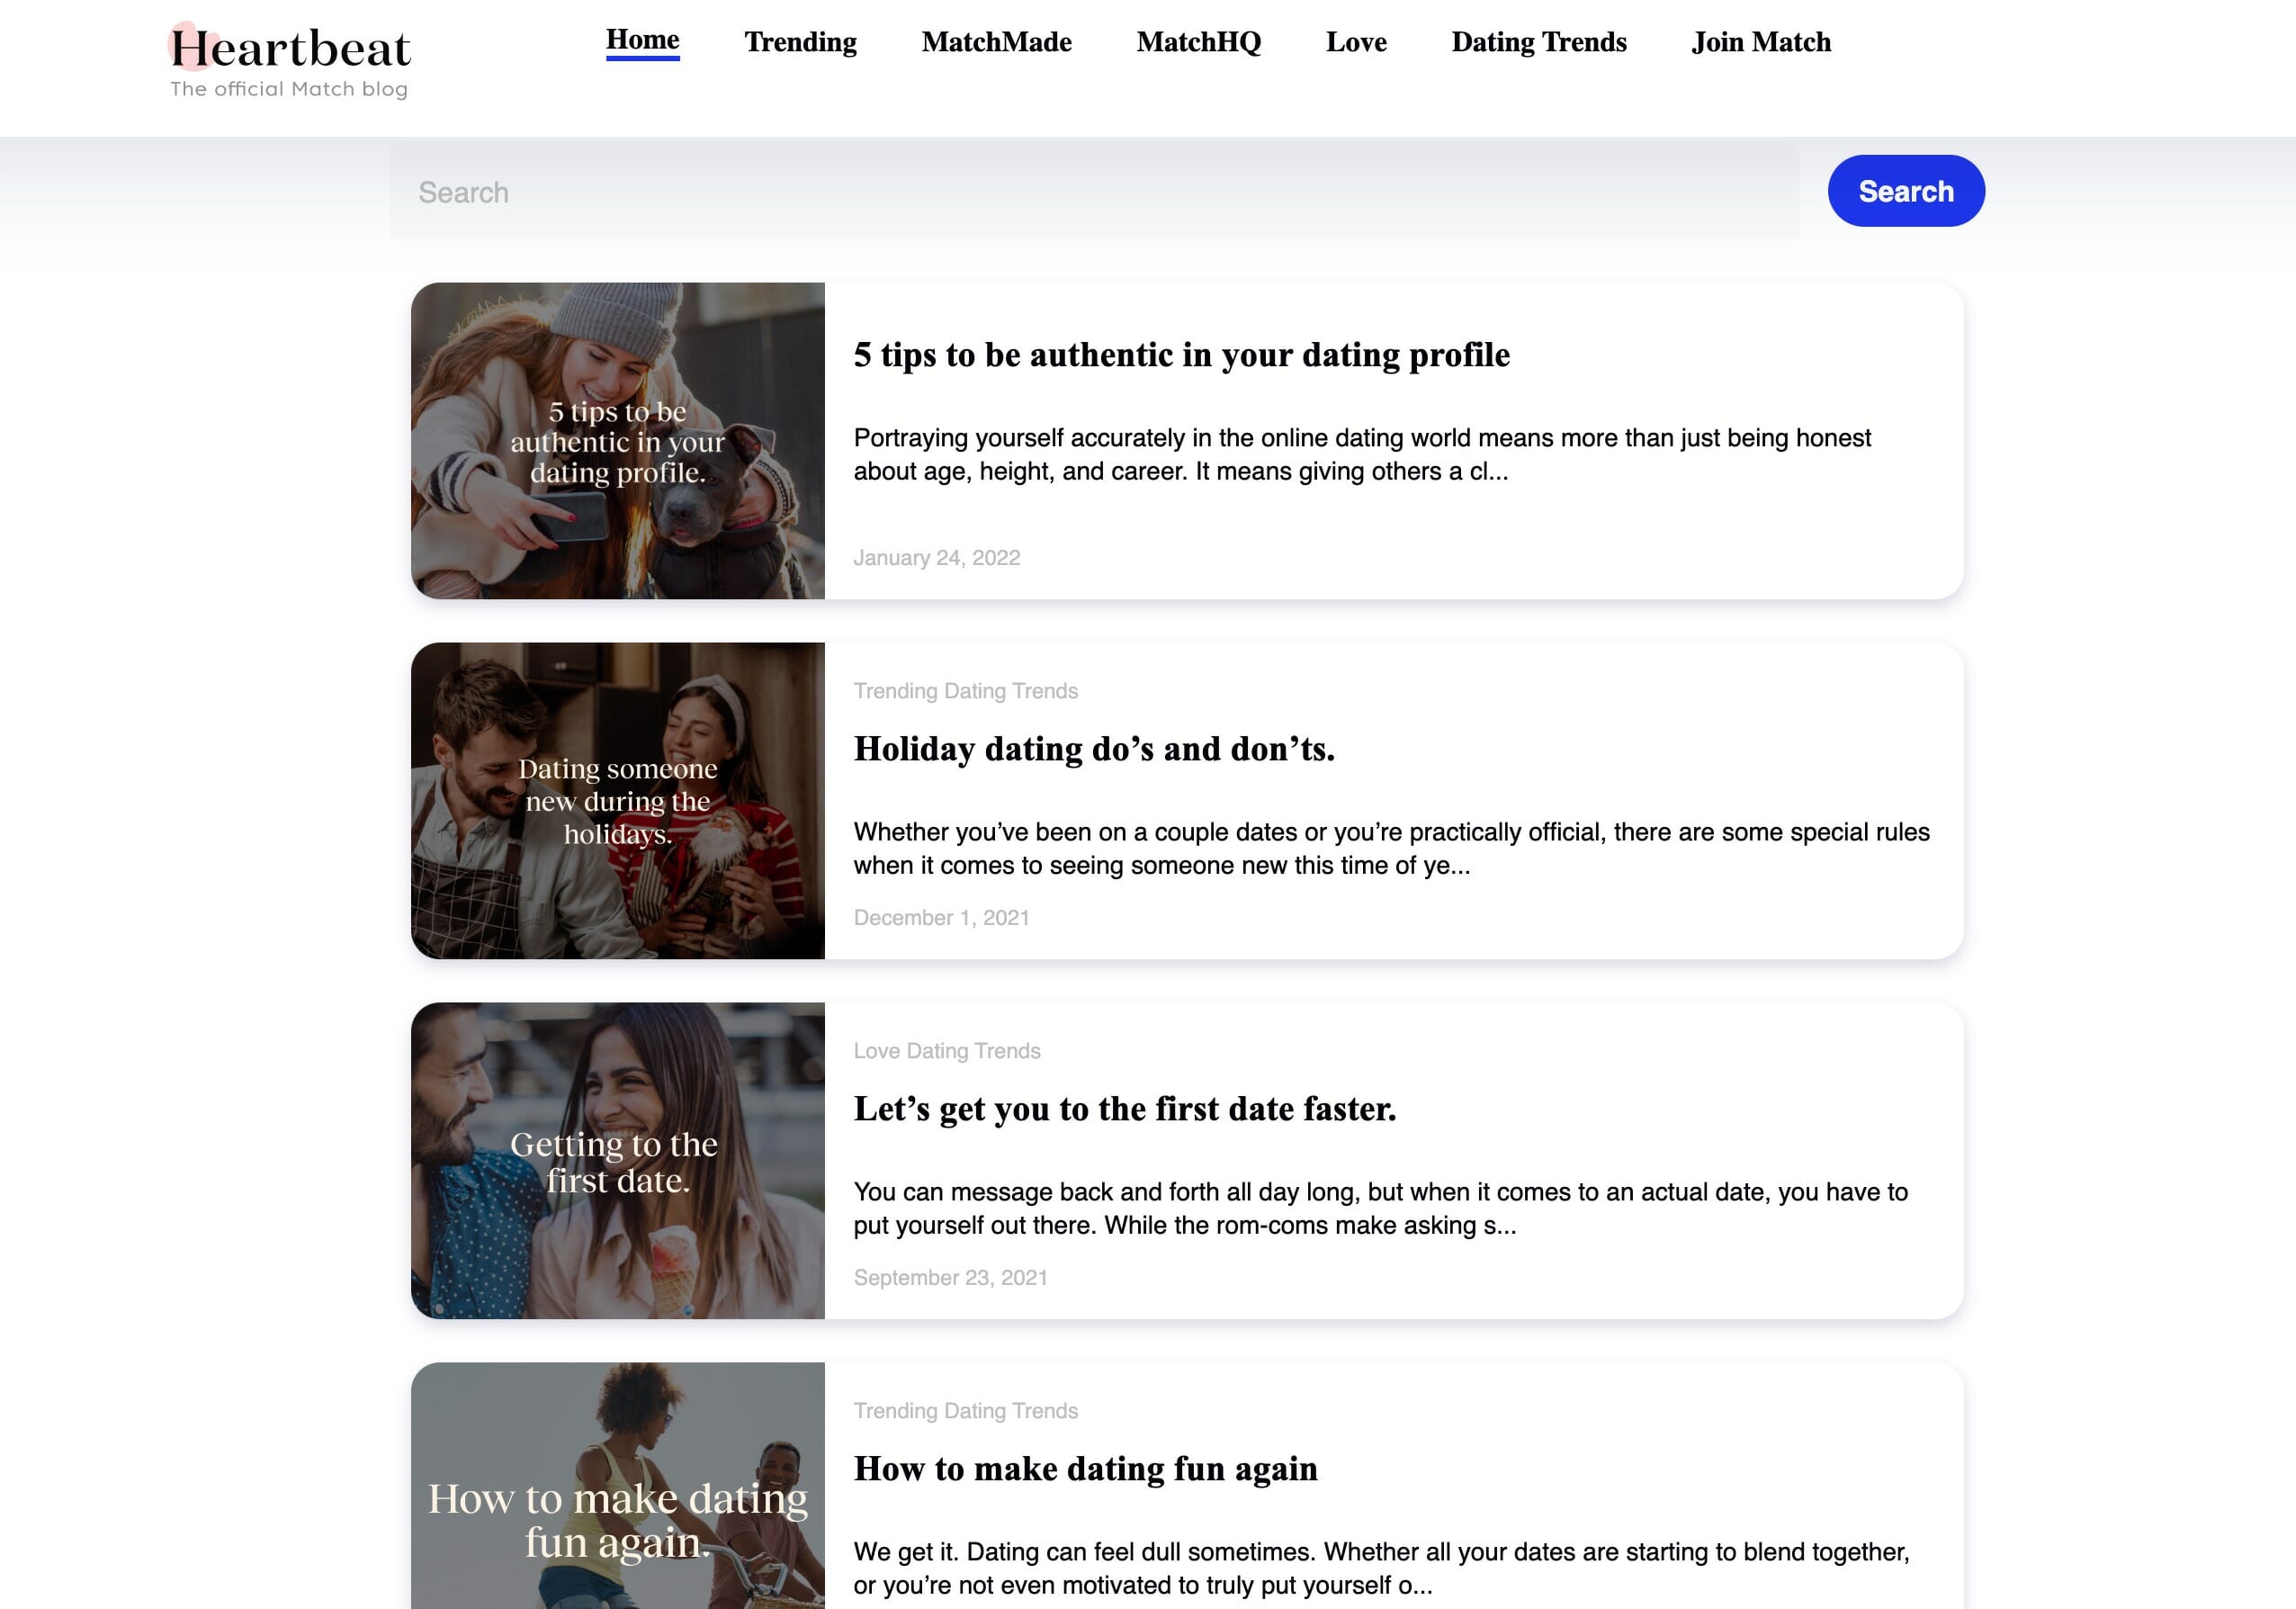
Task: Open 'Holiday dating do's and don'ts' article
Action: click(x=1095, y=749)
